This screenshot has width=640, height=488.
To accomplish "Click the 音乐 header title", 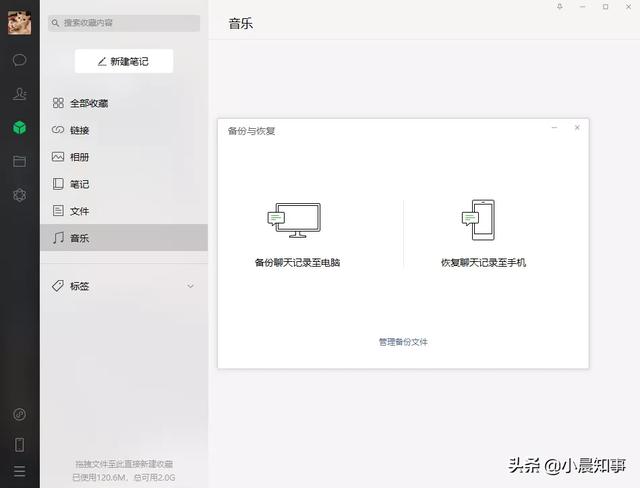I will pos(241,24).
